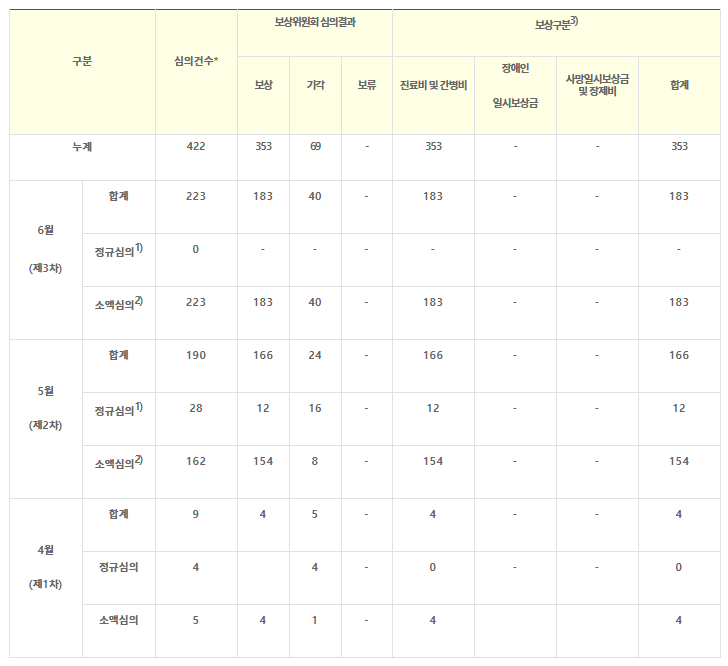Click the 190 value in 5월 합계 row
Screen dimensions: 728x666
pyautogui.click(x=196, y=355)
